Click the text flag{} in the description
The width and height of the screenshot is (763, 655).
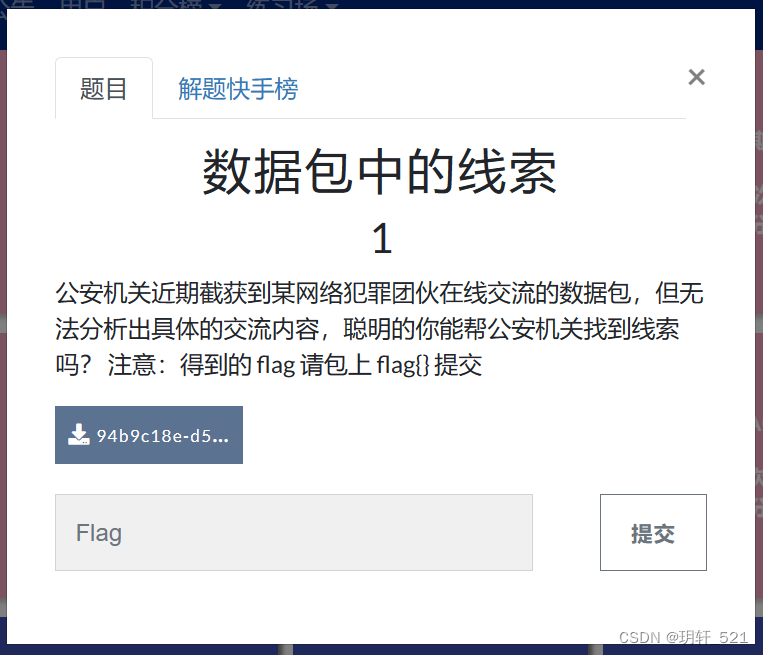[x=402, y=365]
